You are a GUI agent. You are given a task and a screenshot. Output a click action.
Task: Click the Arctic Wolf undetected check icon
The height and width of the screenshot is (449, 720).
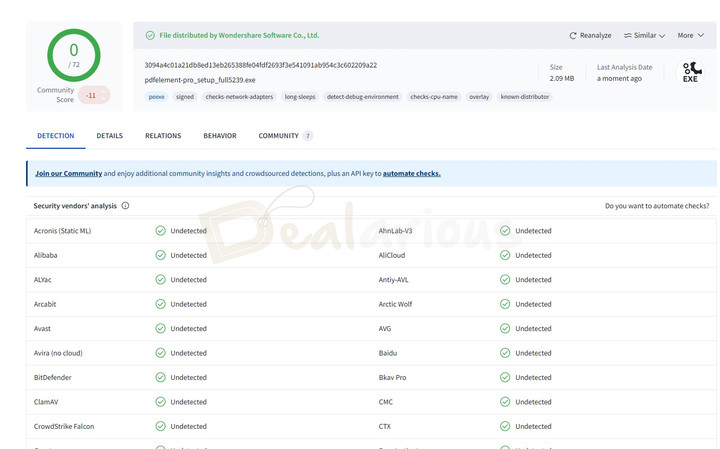[x=505, y=304]
